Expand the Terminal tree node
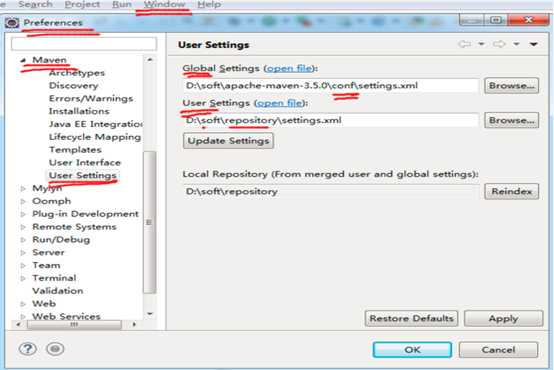Image resolution: width=554 pixels, height=370 pixels. 23,278
